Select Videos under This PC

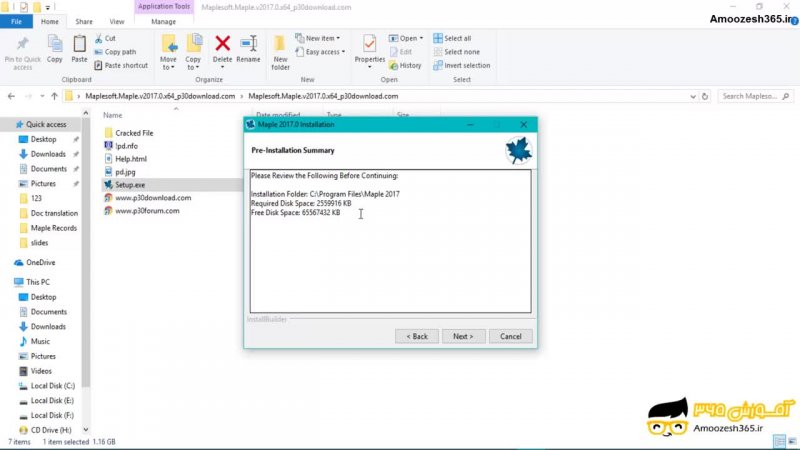tap(35, 371)
